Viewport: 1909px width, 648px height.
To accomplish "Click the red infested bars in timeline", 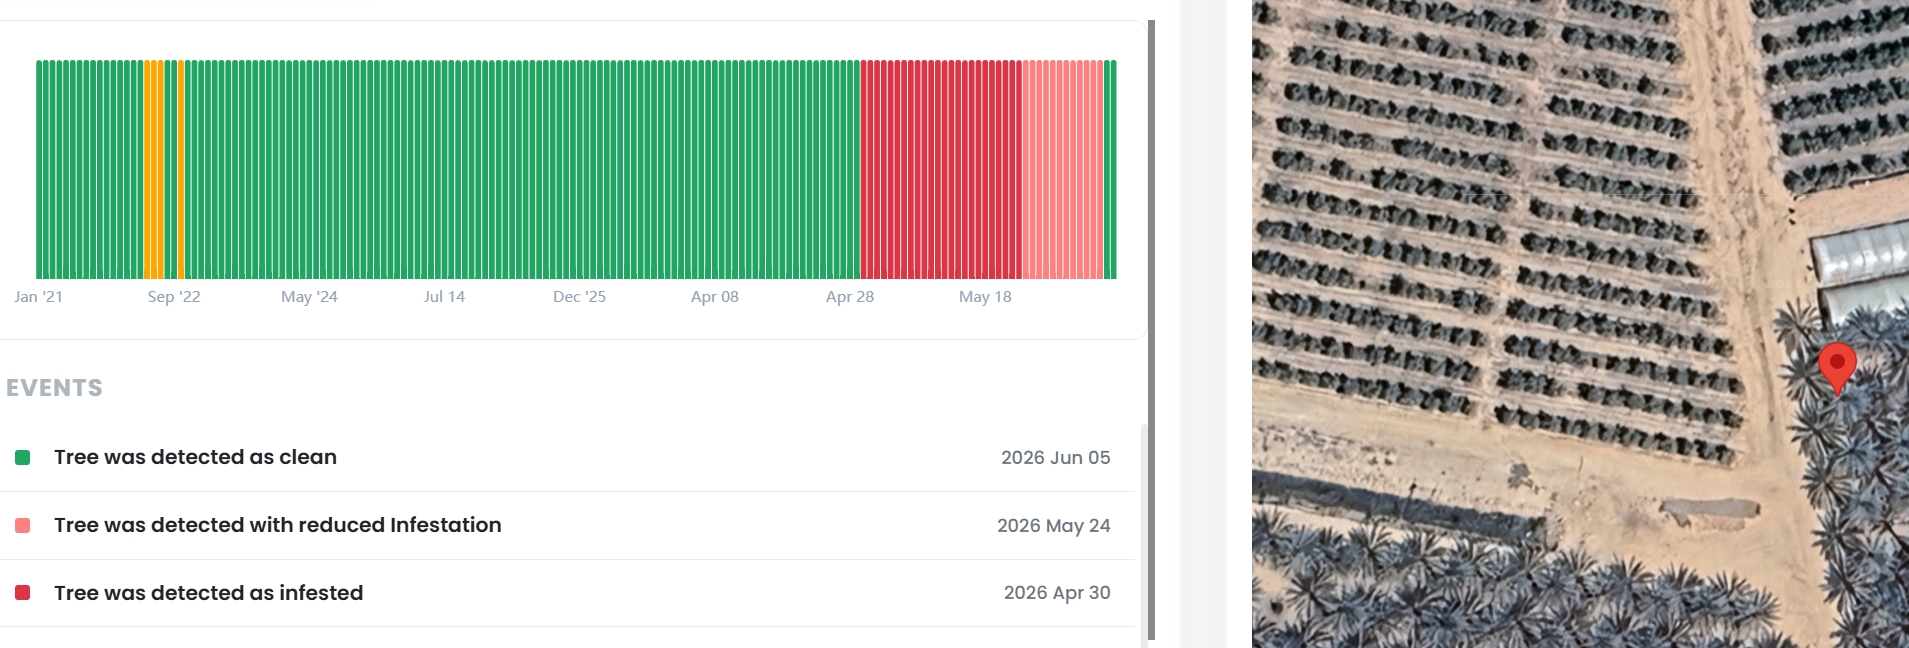I will pos(941,169).
